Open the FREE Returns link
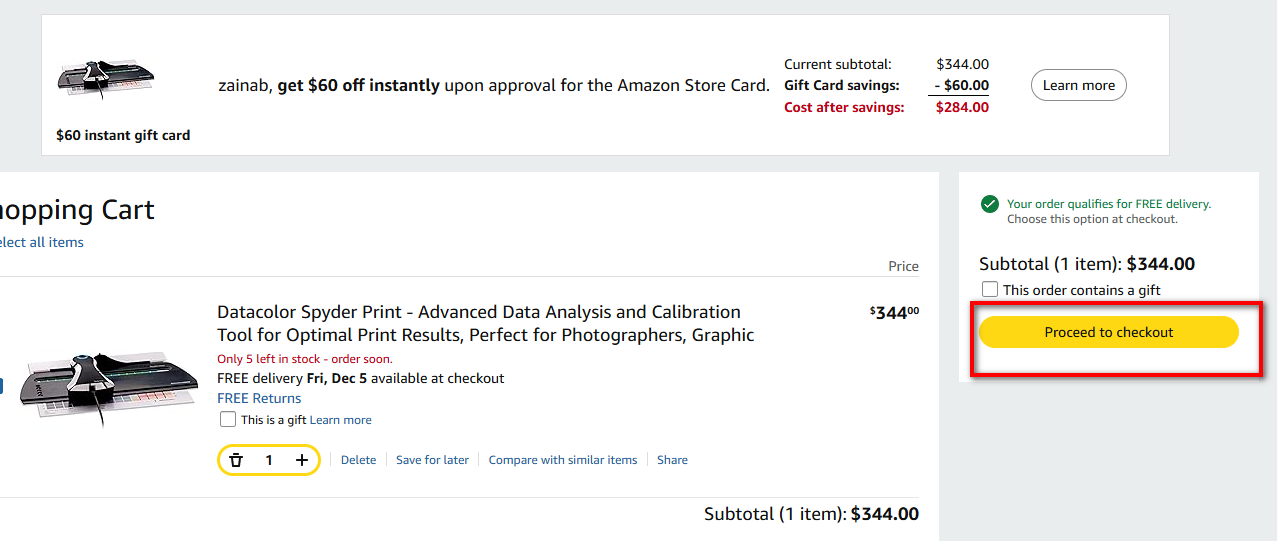Image resolution: width=1278 pixels, height=541 pixels. [x=259, y=398]
